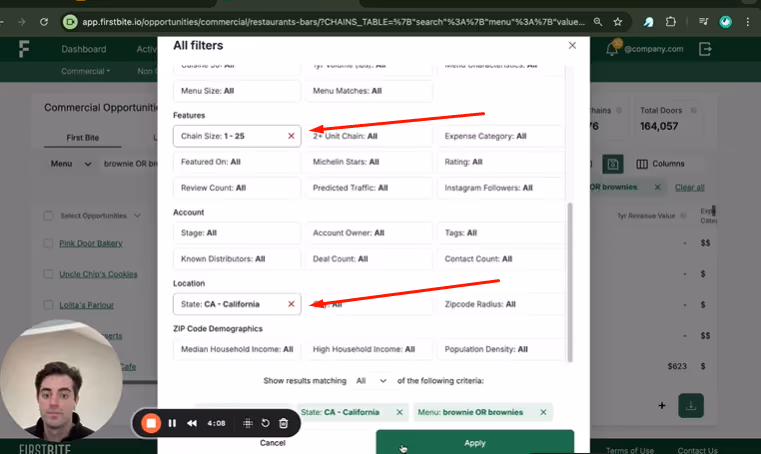Open the browser extensions puzzle icon
This screenshot has width=761, height=454.
pyautogui.click(x=671, y=22)
